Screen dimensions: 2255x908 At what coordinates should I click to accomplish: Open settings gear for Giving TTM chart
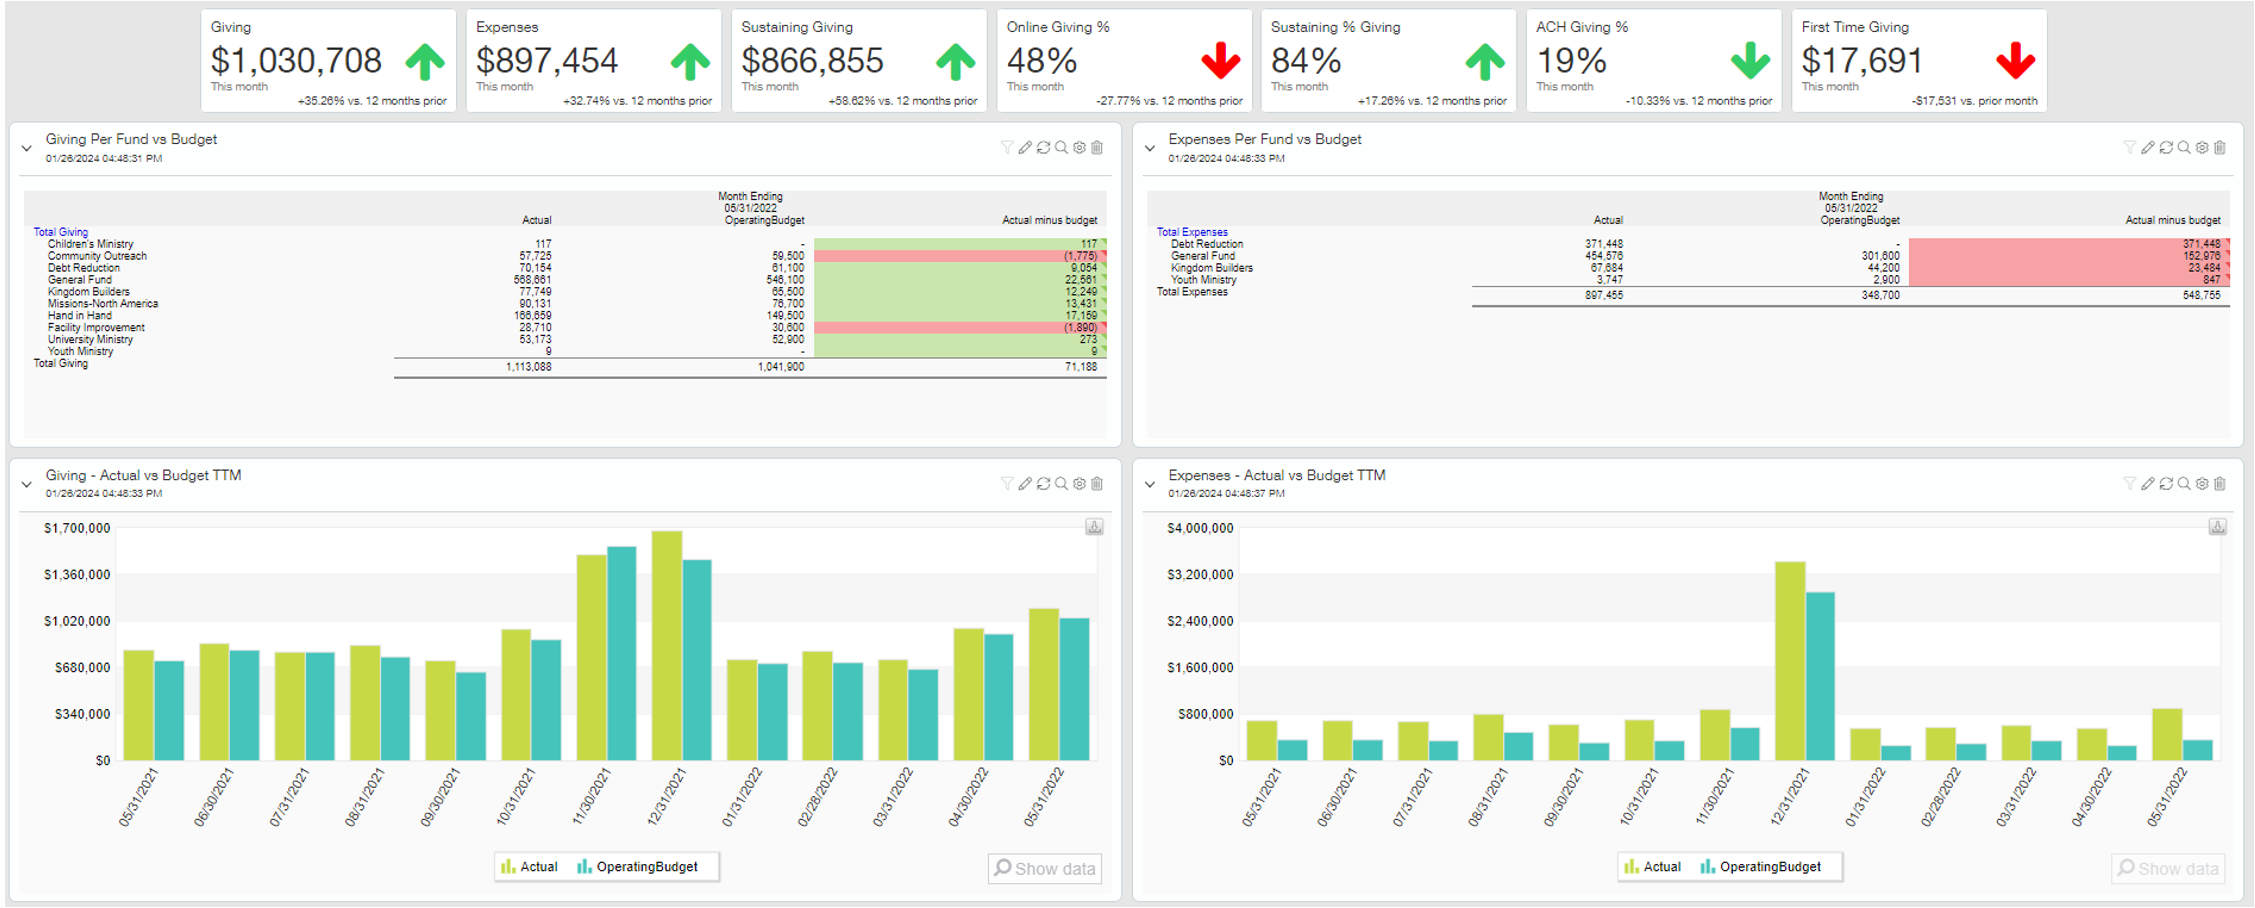pyautogui.click(x=1079, y=484)
